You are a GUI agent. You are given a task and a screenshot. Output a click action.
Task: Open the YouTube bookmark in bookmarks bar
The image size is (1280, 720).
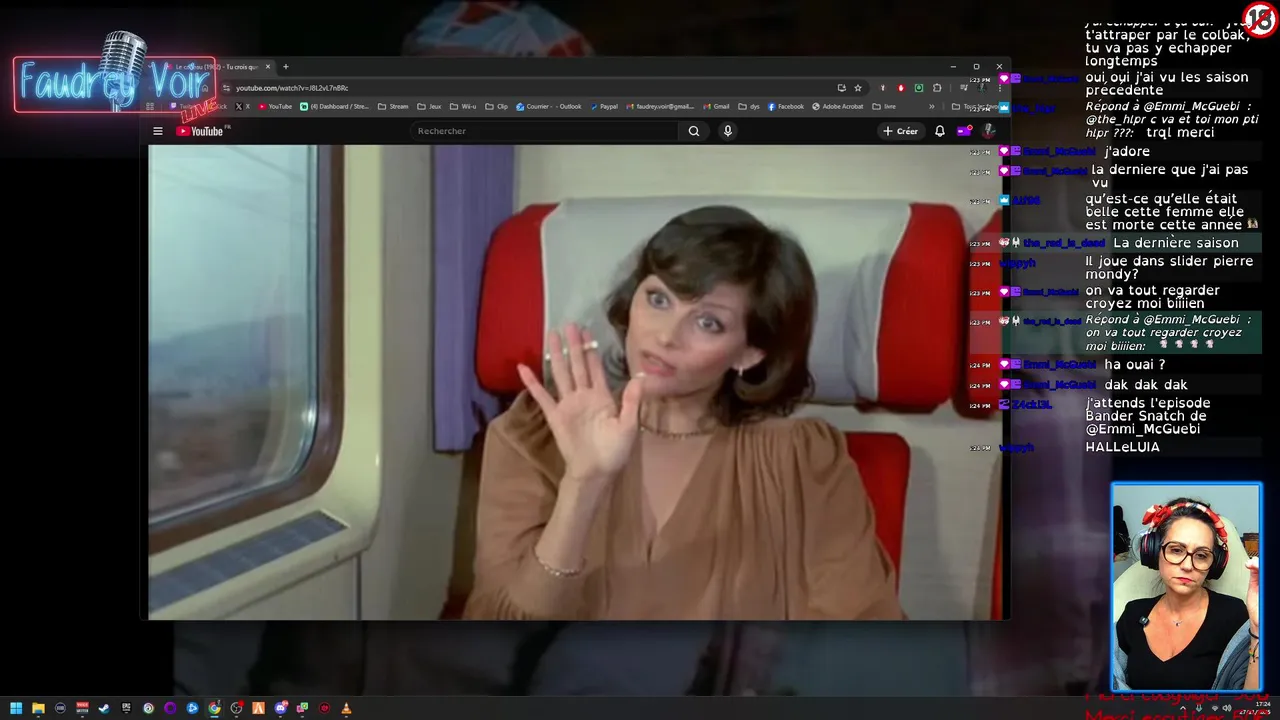tap(276, 106)
